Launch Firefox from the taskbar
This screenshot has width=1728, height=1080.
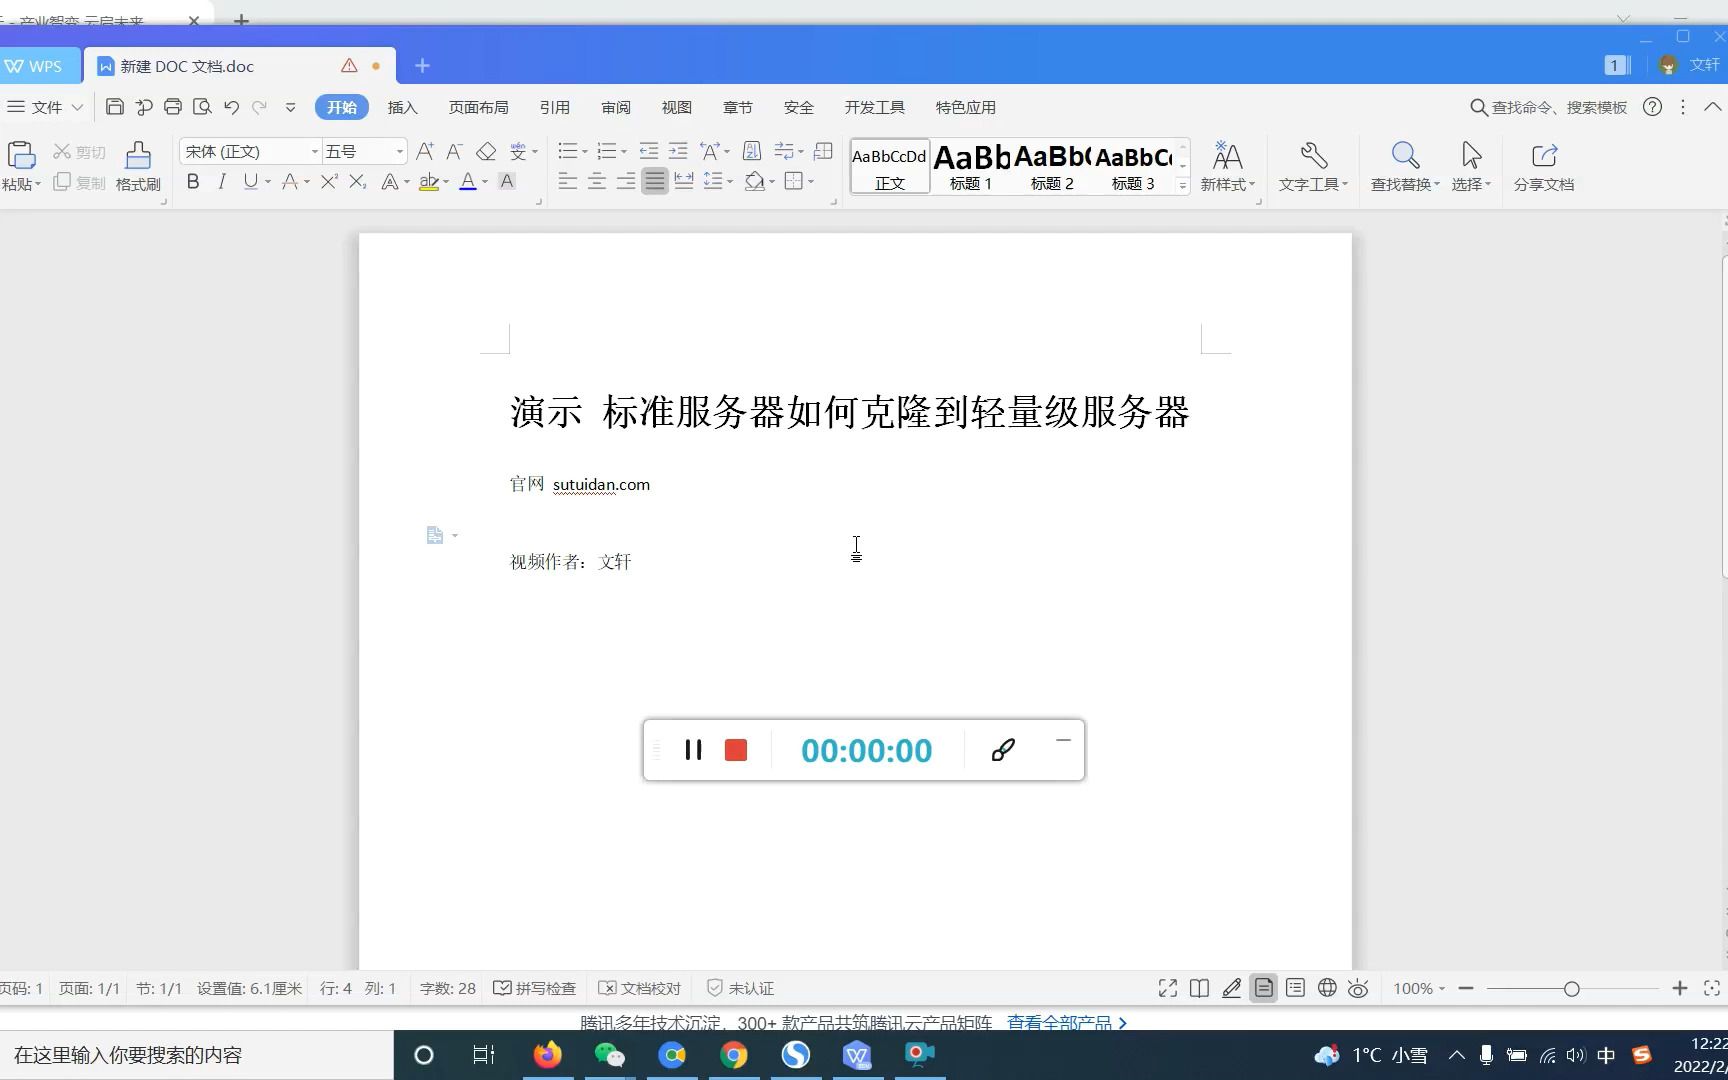(x=548, y=1055)
